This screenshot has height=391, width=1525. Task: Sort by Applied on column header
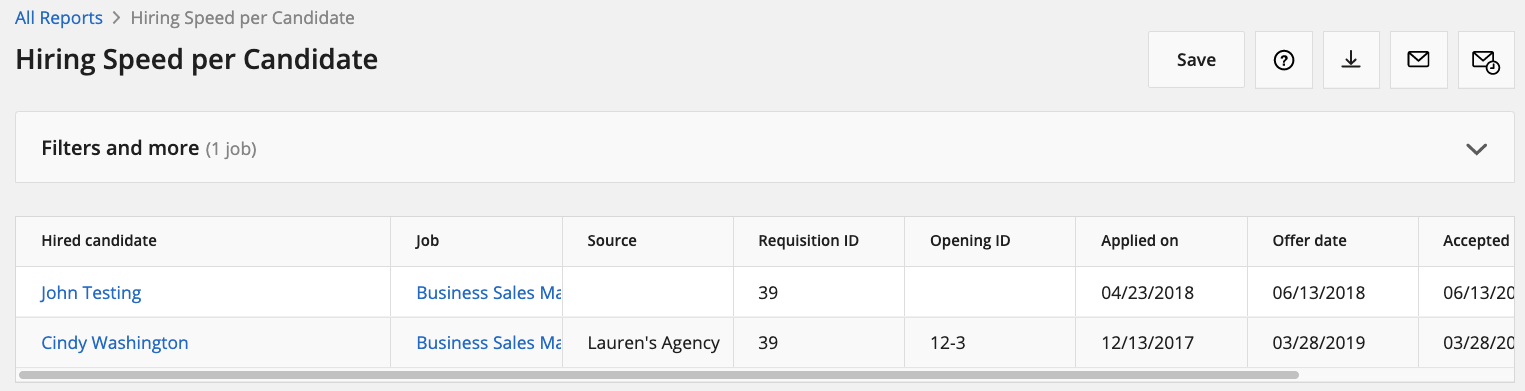[x=1140, y=241]
